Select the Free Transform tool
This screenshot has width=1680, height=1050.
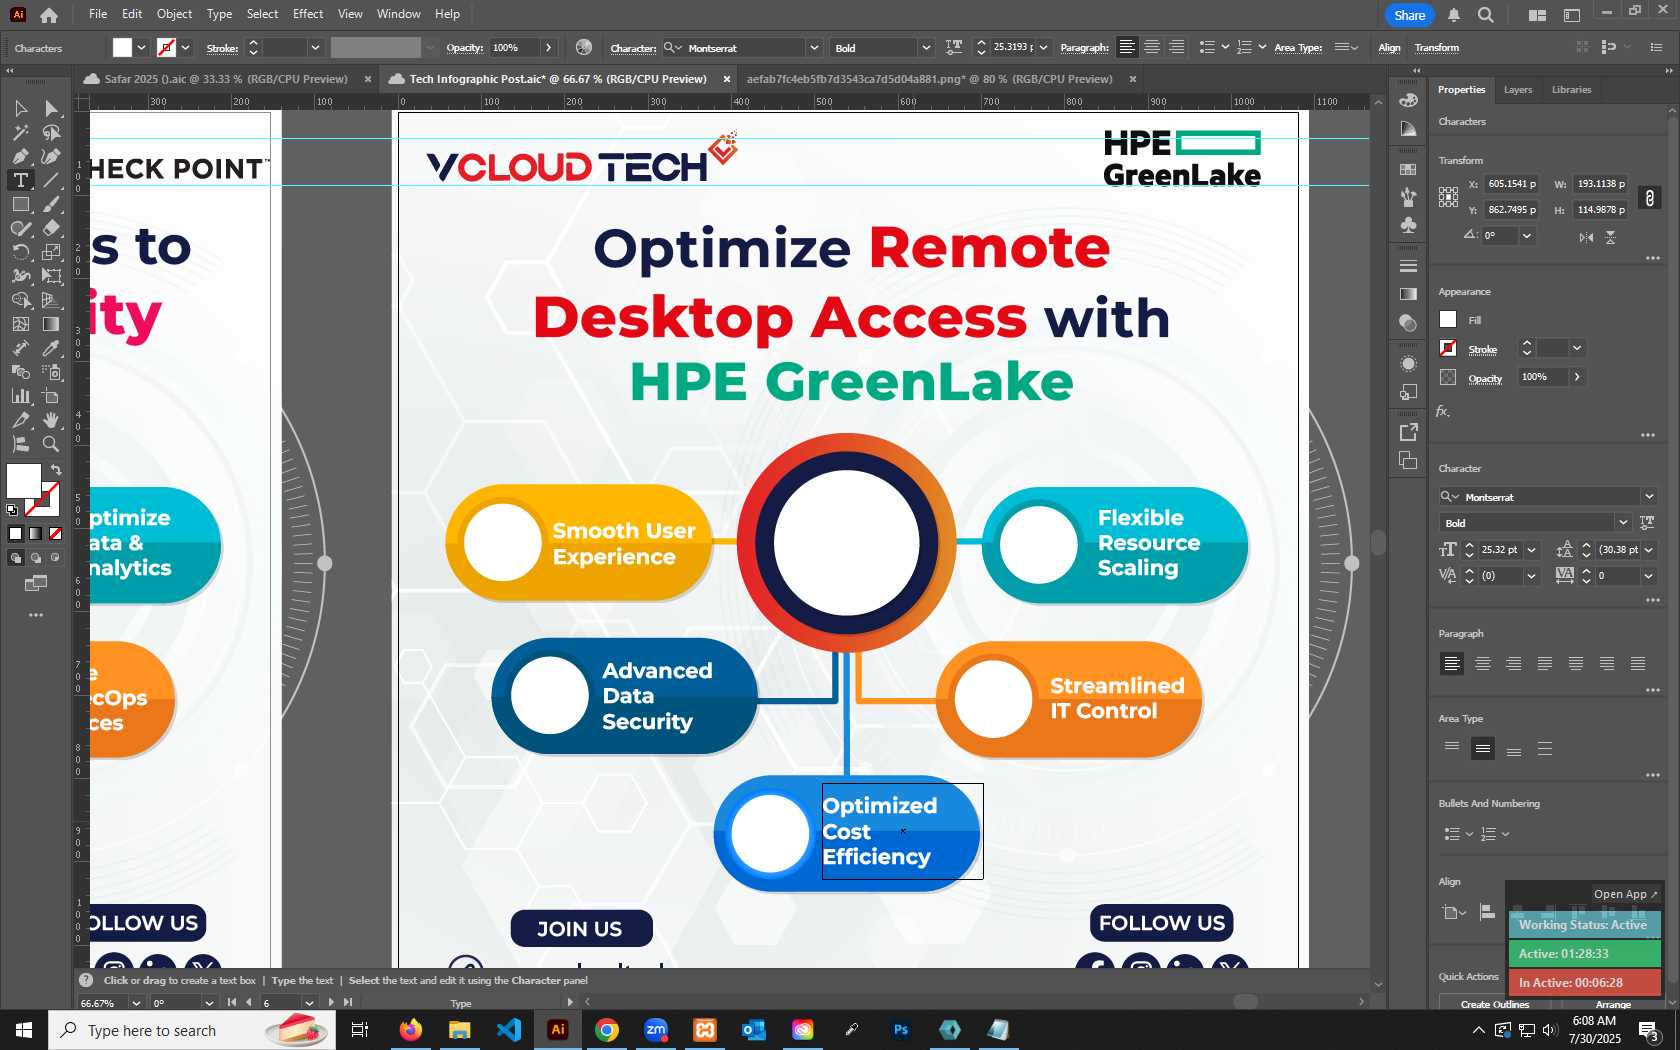tap(51, 276)
